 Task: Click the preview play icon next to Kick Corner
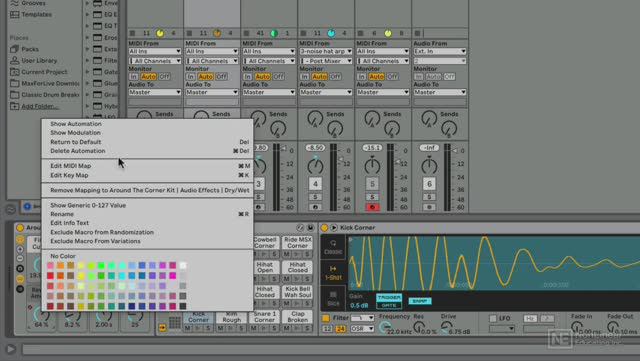pos(334,228)
